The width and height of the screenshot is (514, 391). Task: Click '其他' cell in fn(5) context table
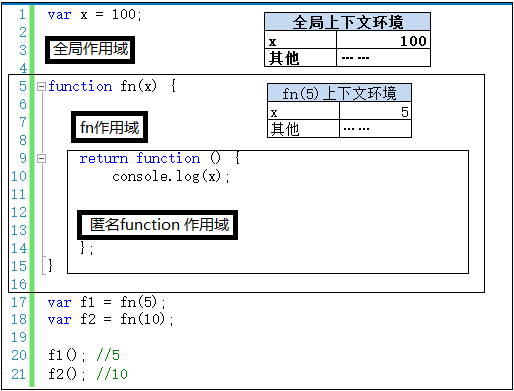point(303,129)
